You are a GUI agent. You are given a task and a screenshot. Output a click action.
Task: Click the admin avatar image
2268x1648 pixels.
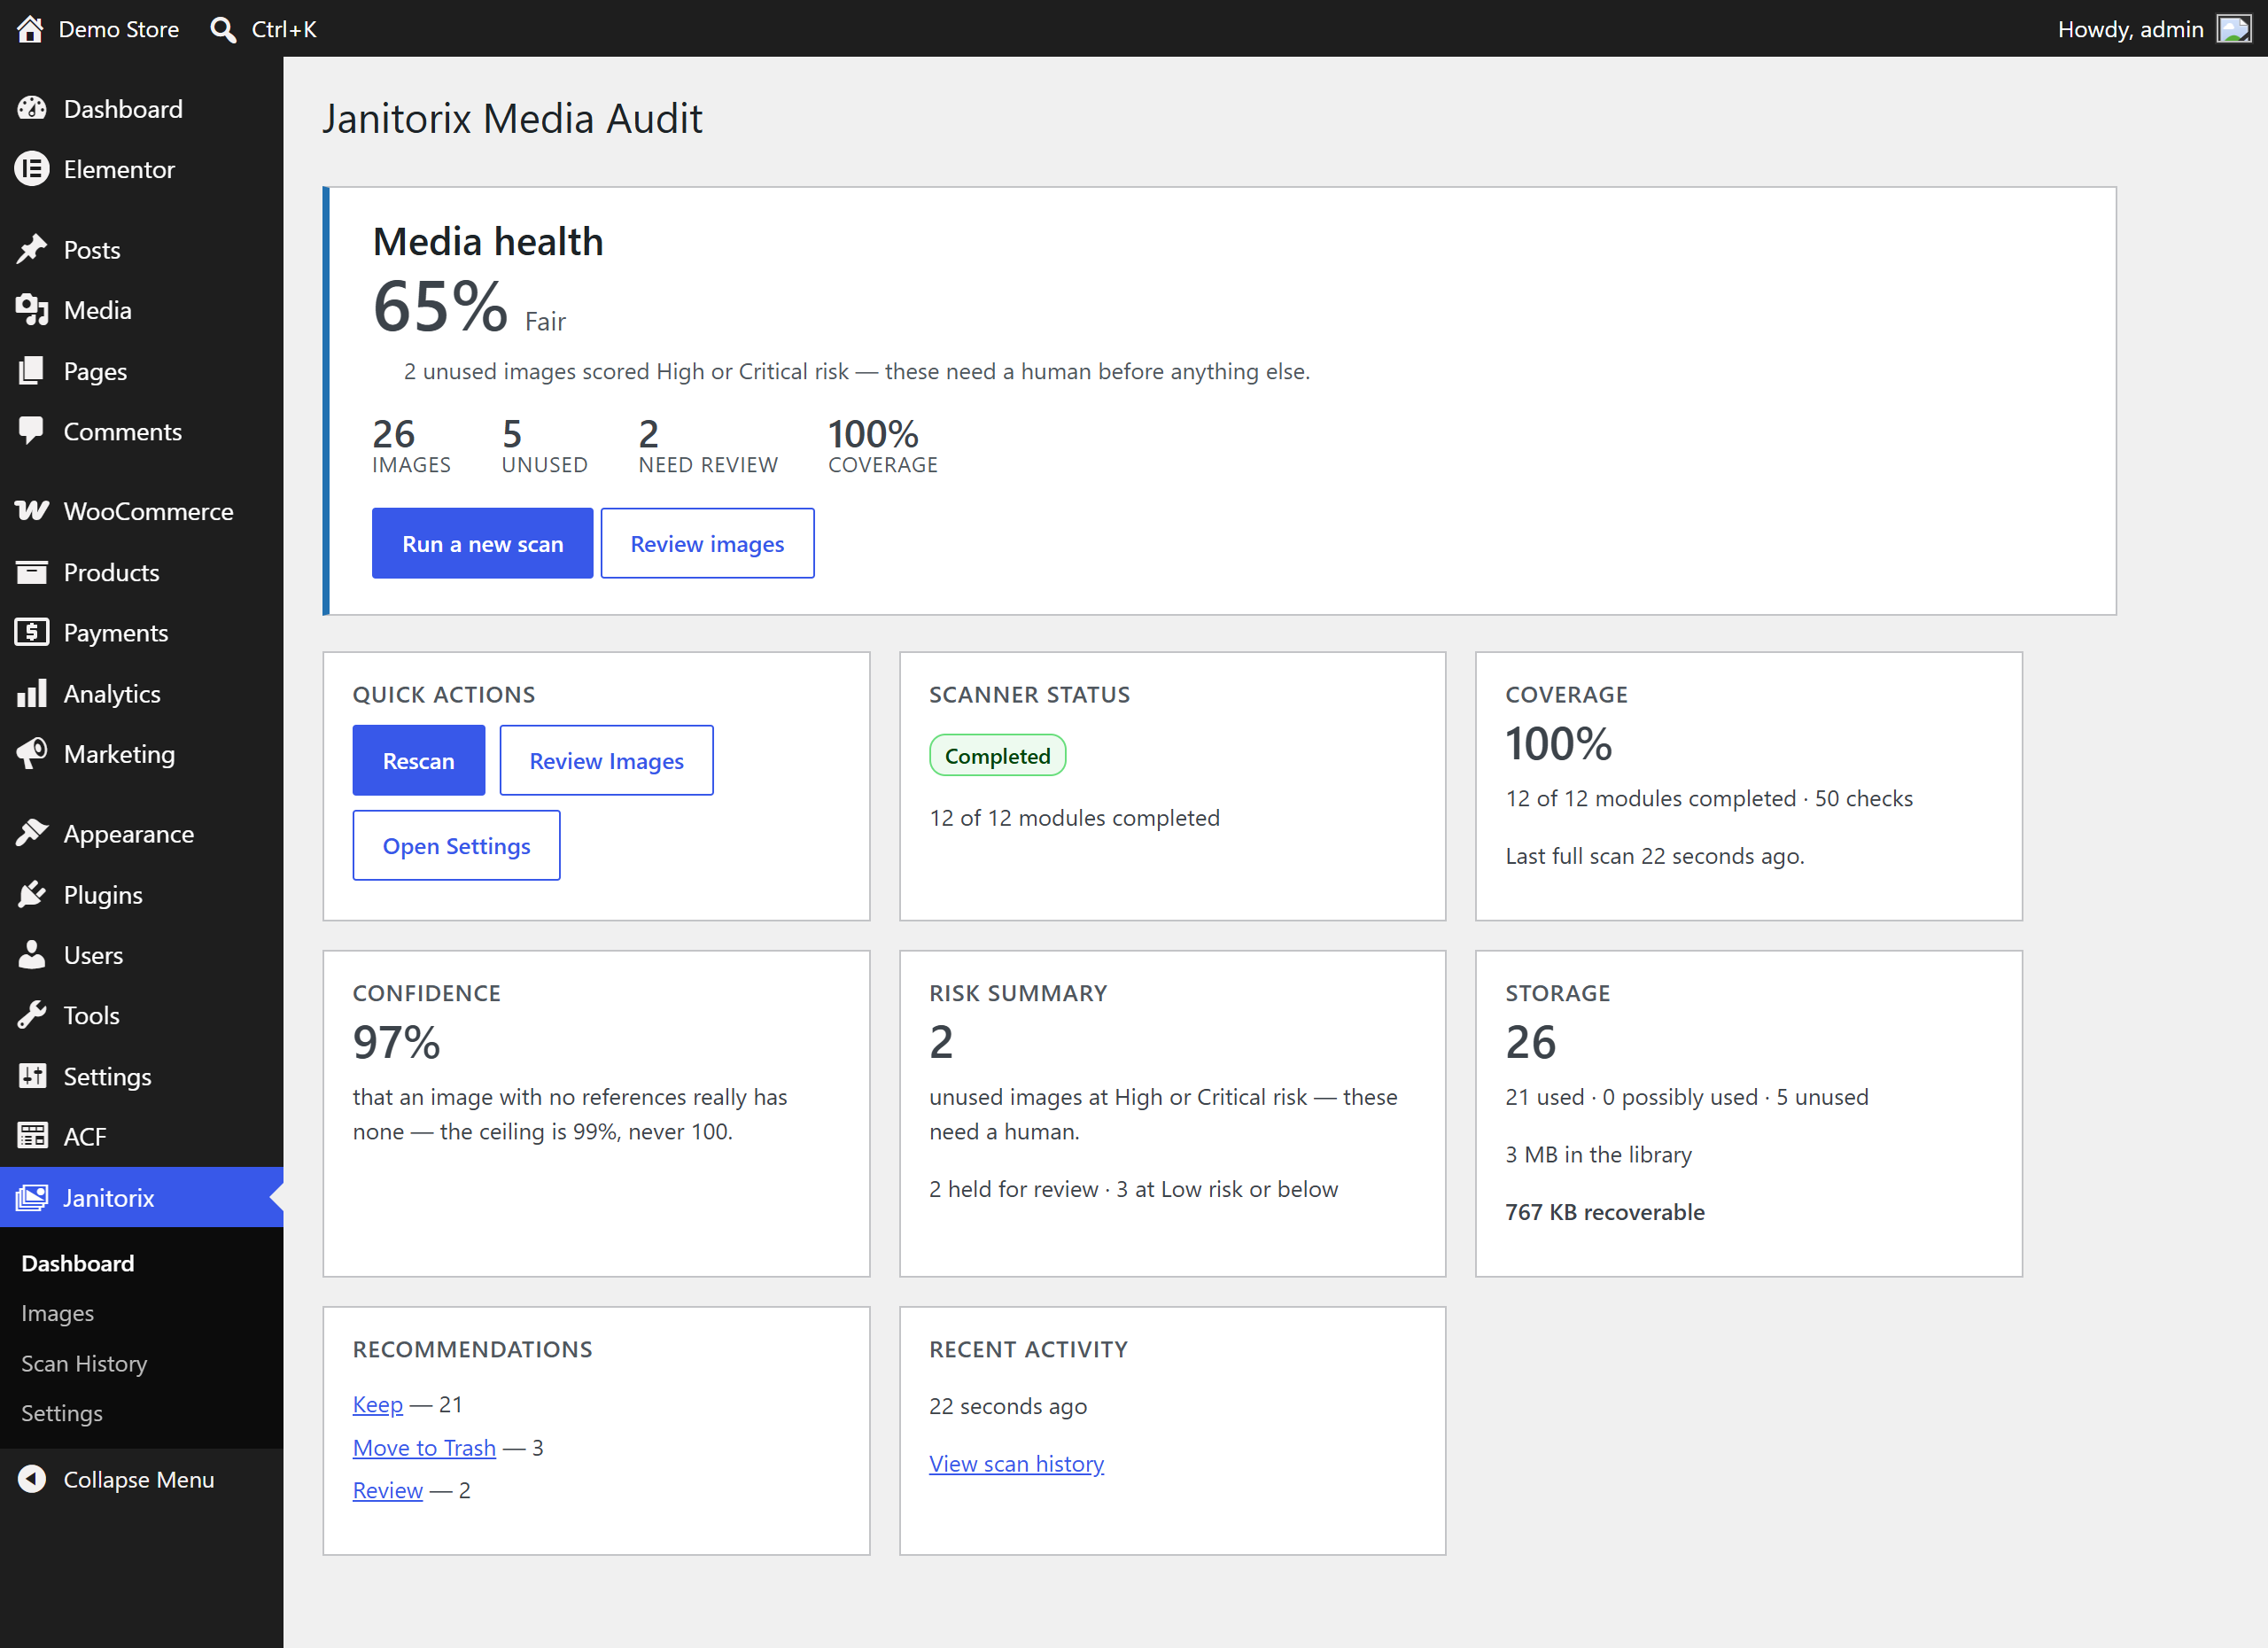point(2234,29)
